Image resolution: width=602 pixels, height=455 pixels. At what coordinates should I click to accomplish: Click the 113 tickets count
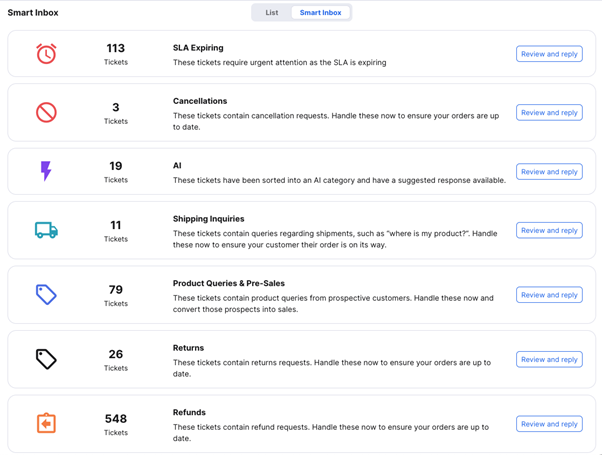[x=116, y=48]
